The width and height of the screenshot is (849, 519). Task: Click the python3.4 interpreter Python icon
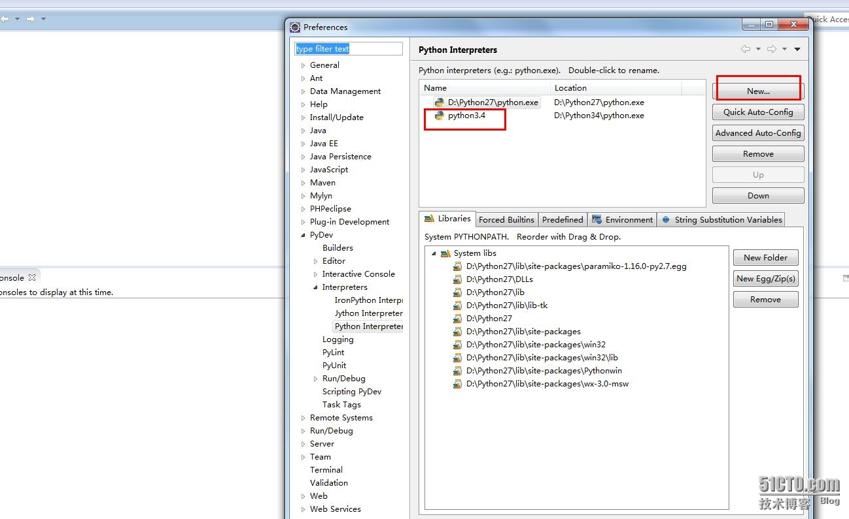(439, 116)
